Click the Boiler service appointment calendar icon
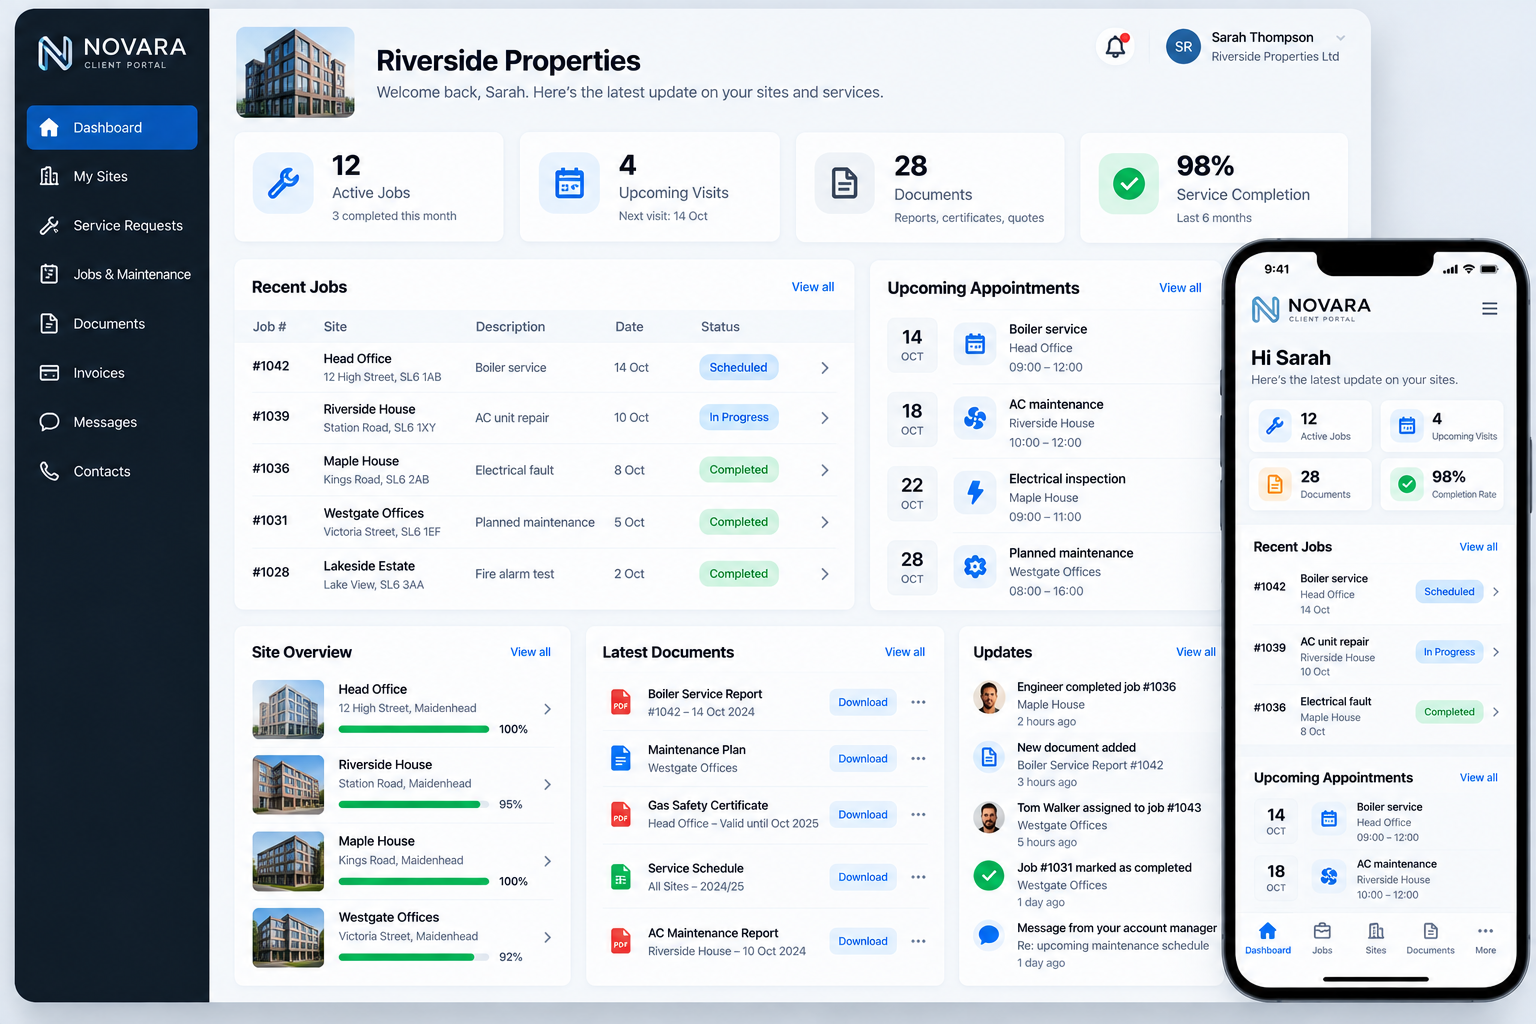 click(x=975, y=344)
